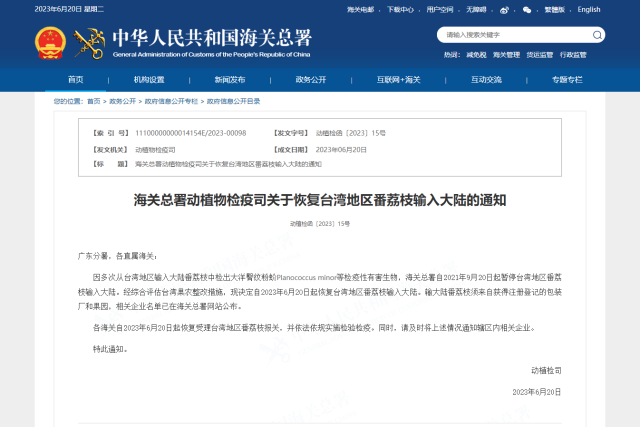Open the 机构设置 navigation menu

coord(148,78)
